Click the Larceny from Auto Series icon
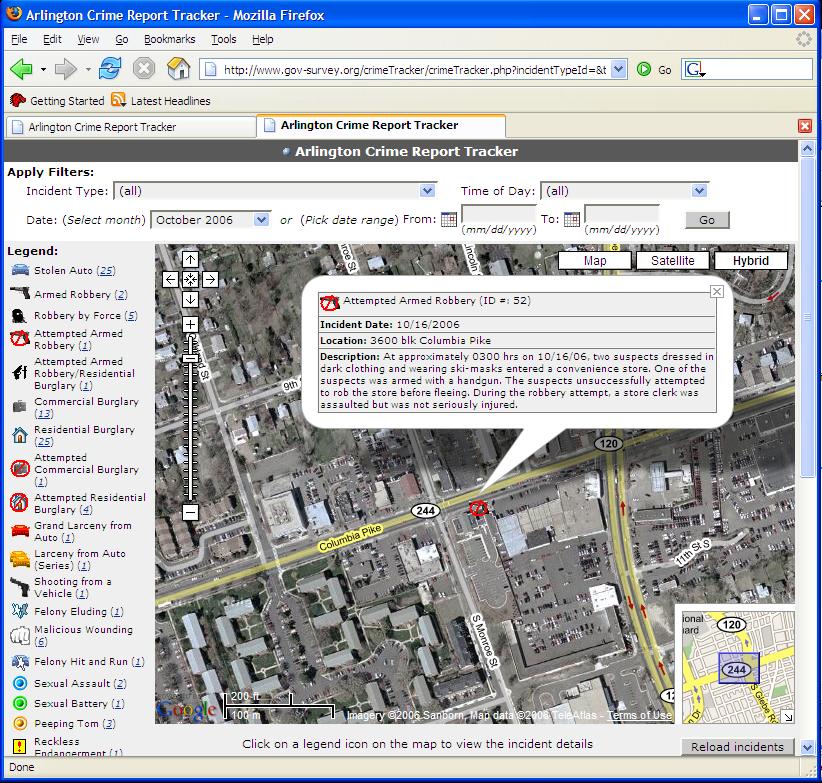Image resolution: width=822 pixels, height=783 pixels. tap(20, 559)
